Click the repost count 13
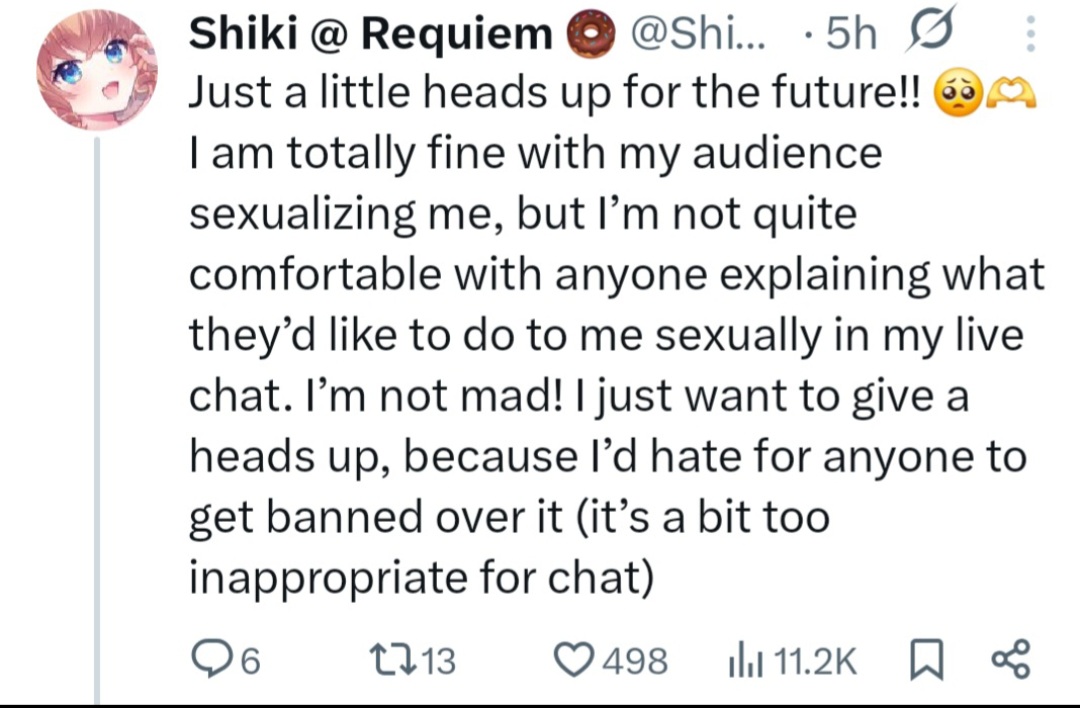1080x708 pixels. (437, 661)
